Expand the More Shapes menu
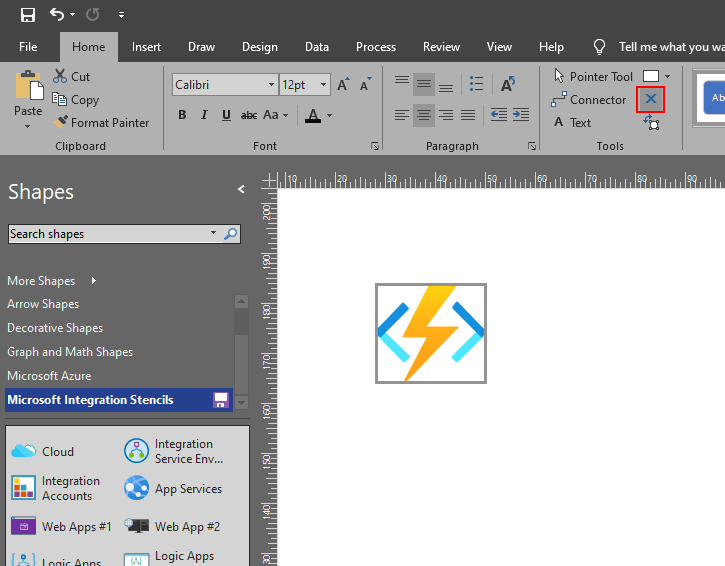Screen dimensions: 725x566 point(52,281)
